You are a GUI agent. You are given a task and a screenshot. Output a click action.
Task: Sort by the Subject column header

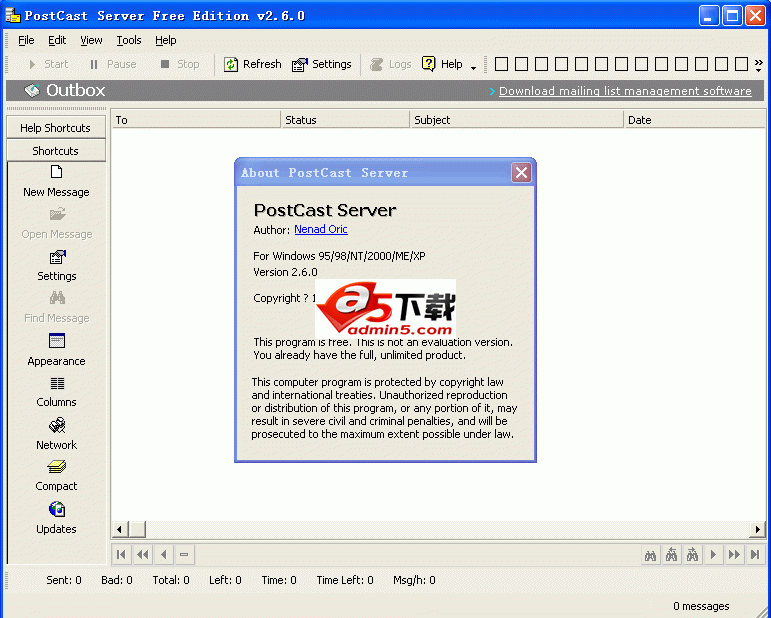[516, 120]
